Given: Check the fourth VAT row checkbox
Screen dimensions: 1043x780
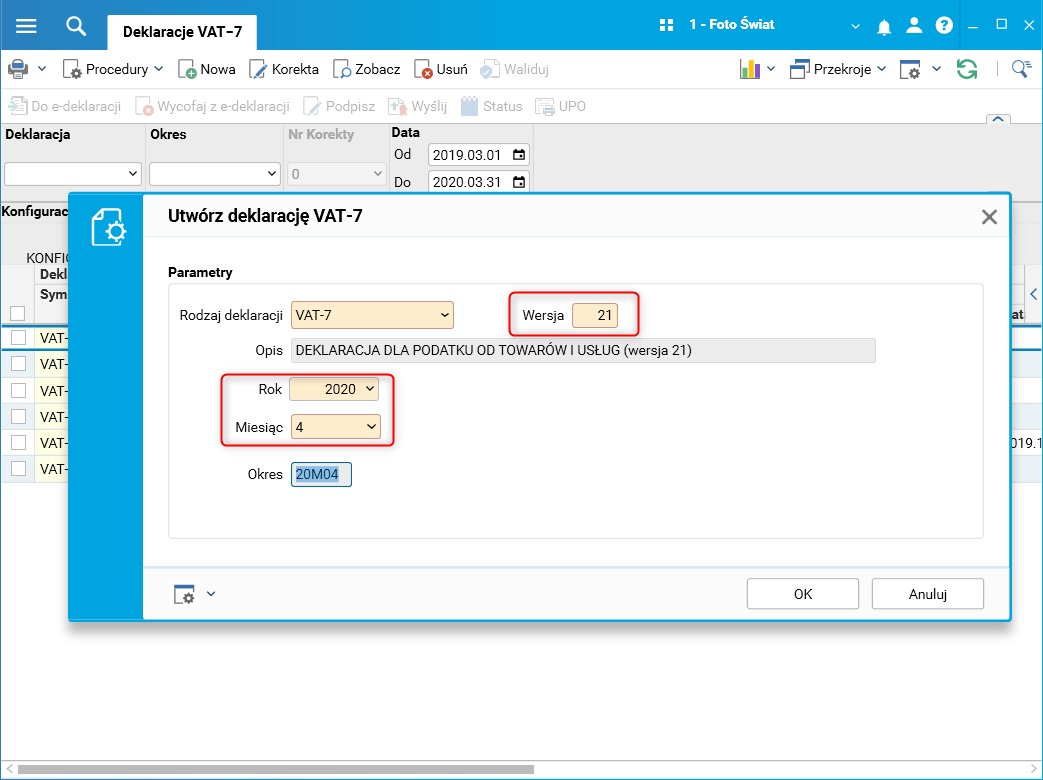Looking at the screenshot, I should 19,416.
